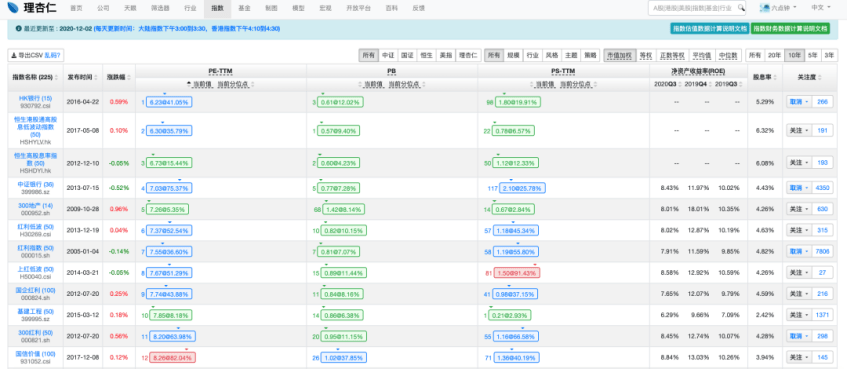Viewport: 847px width, 369px height.
Task: Select 策略 index type filter
Action: coord(590,55)
